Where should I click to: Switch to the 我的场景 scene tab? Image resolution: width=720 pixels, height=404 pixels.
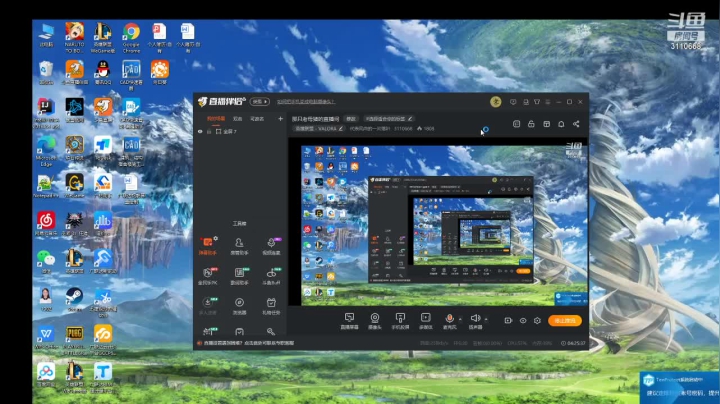pos(216,119)
